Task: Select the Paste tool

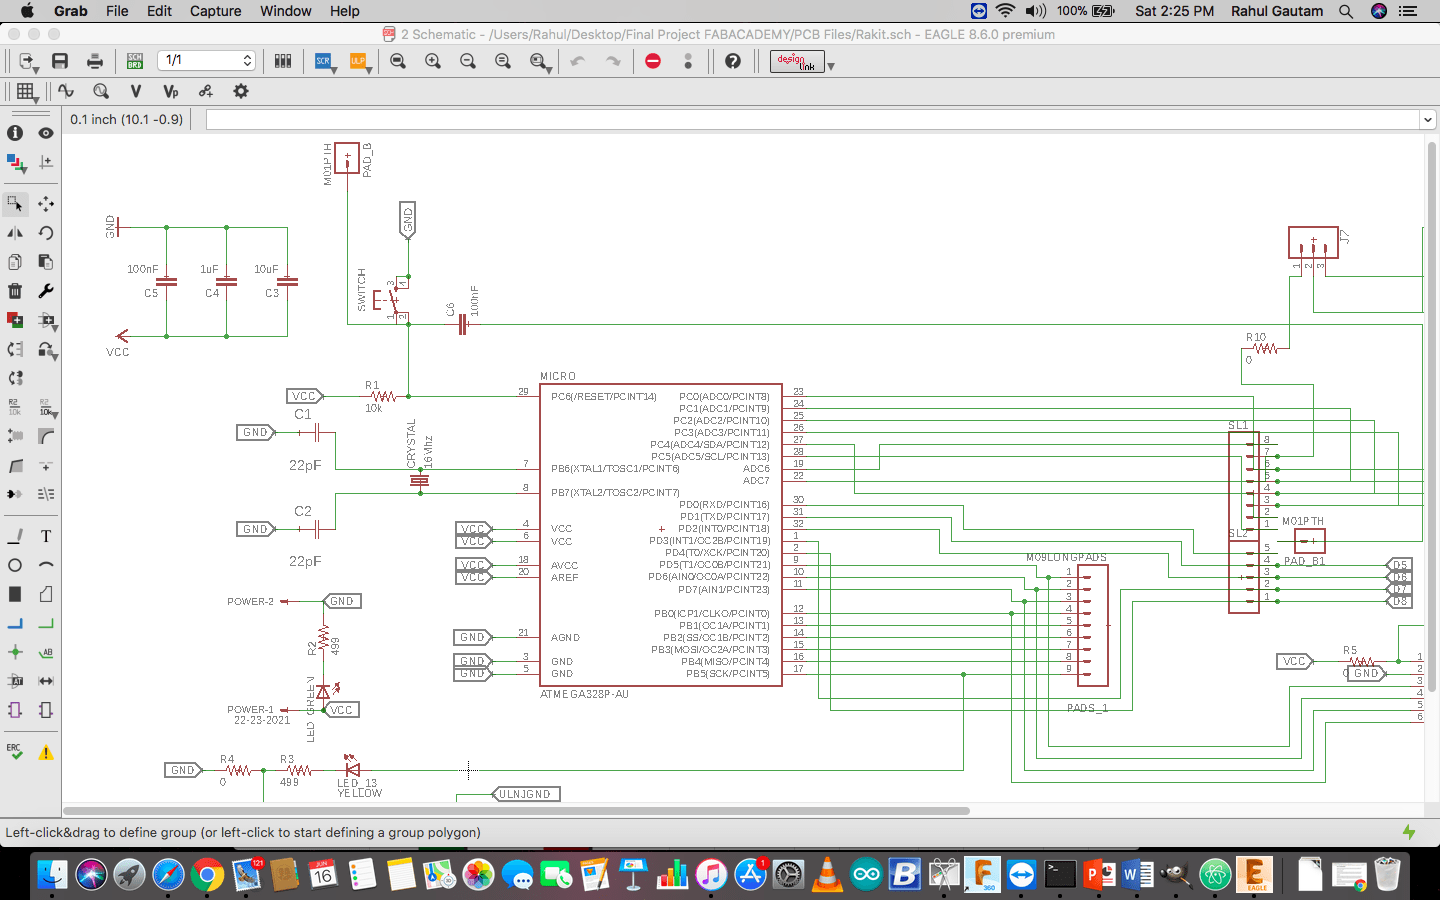Action: pos(46,262)
